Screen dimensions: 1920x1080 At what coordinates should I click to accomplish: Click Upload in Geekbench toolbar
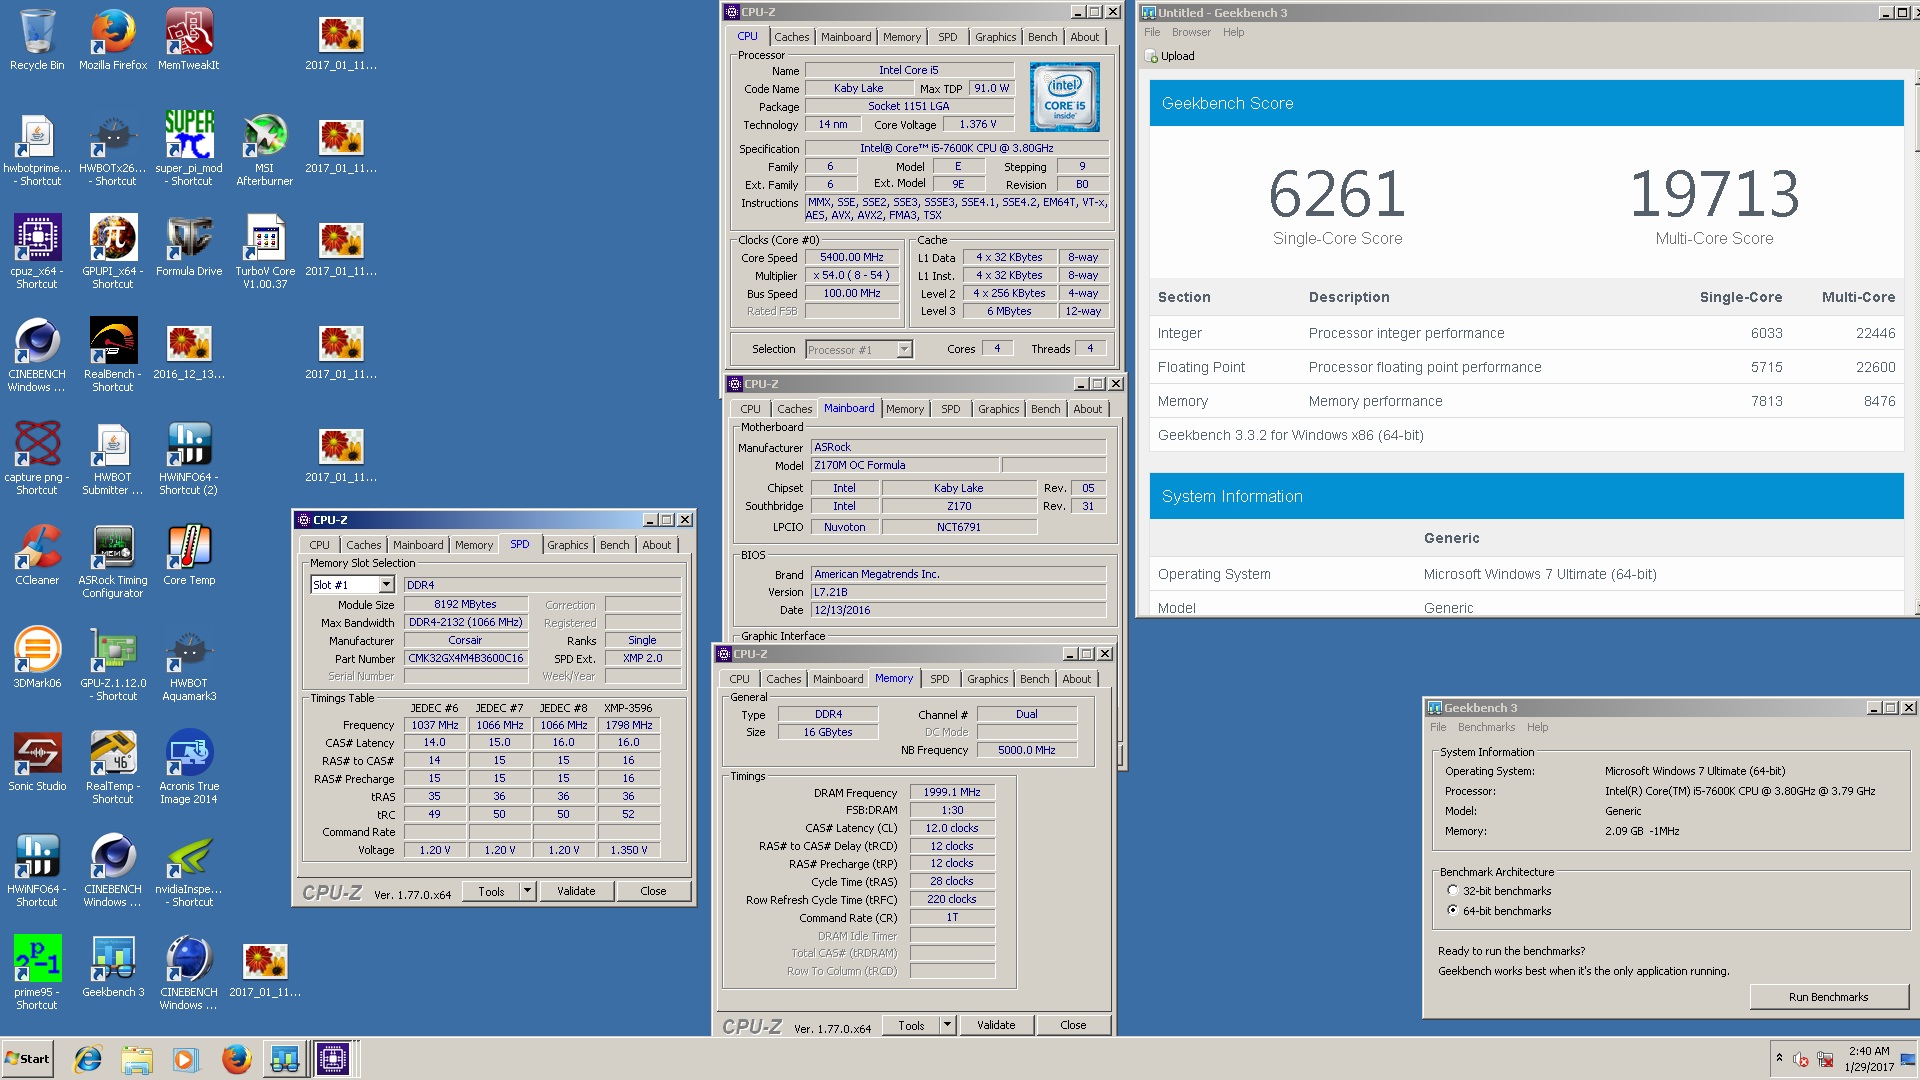coord(1170,56)
